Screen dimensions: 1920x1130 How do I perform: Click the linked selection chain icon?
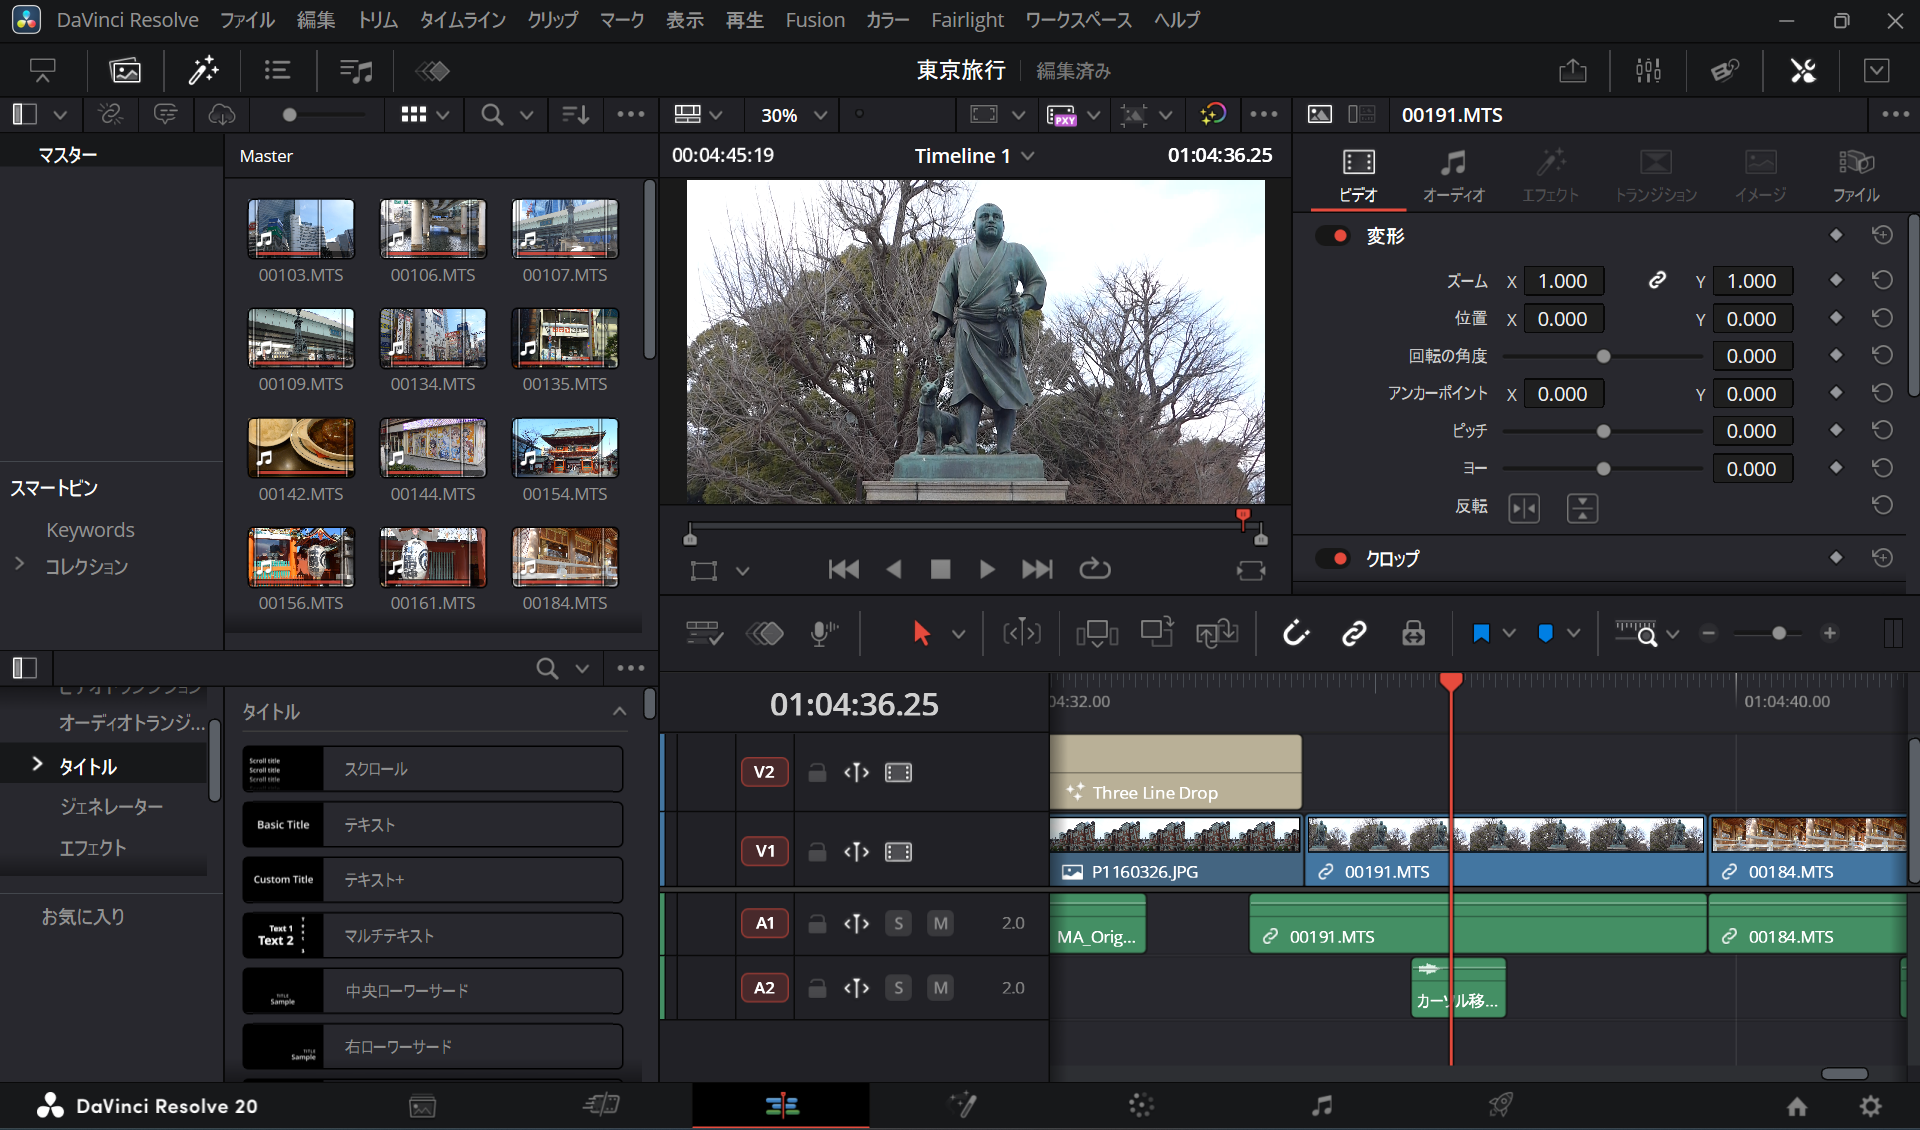[x=1354, y=633]
